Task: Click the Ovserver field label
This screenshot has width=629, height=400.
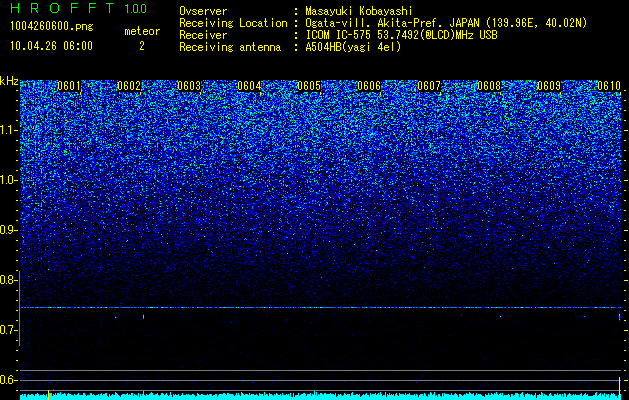Action: point(203,11)
